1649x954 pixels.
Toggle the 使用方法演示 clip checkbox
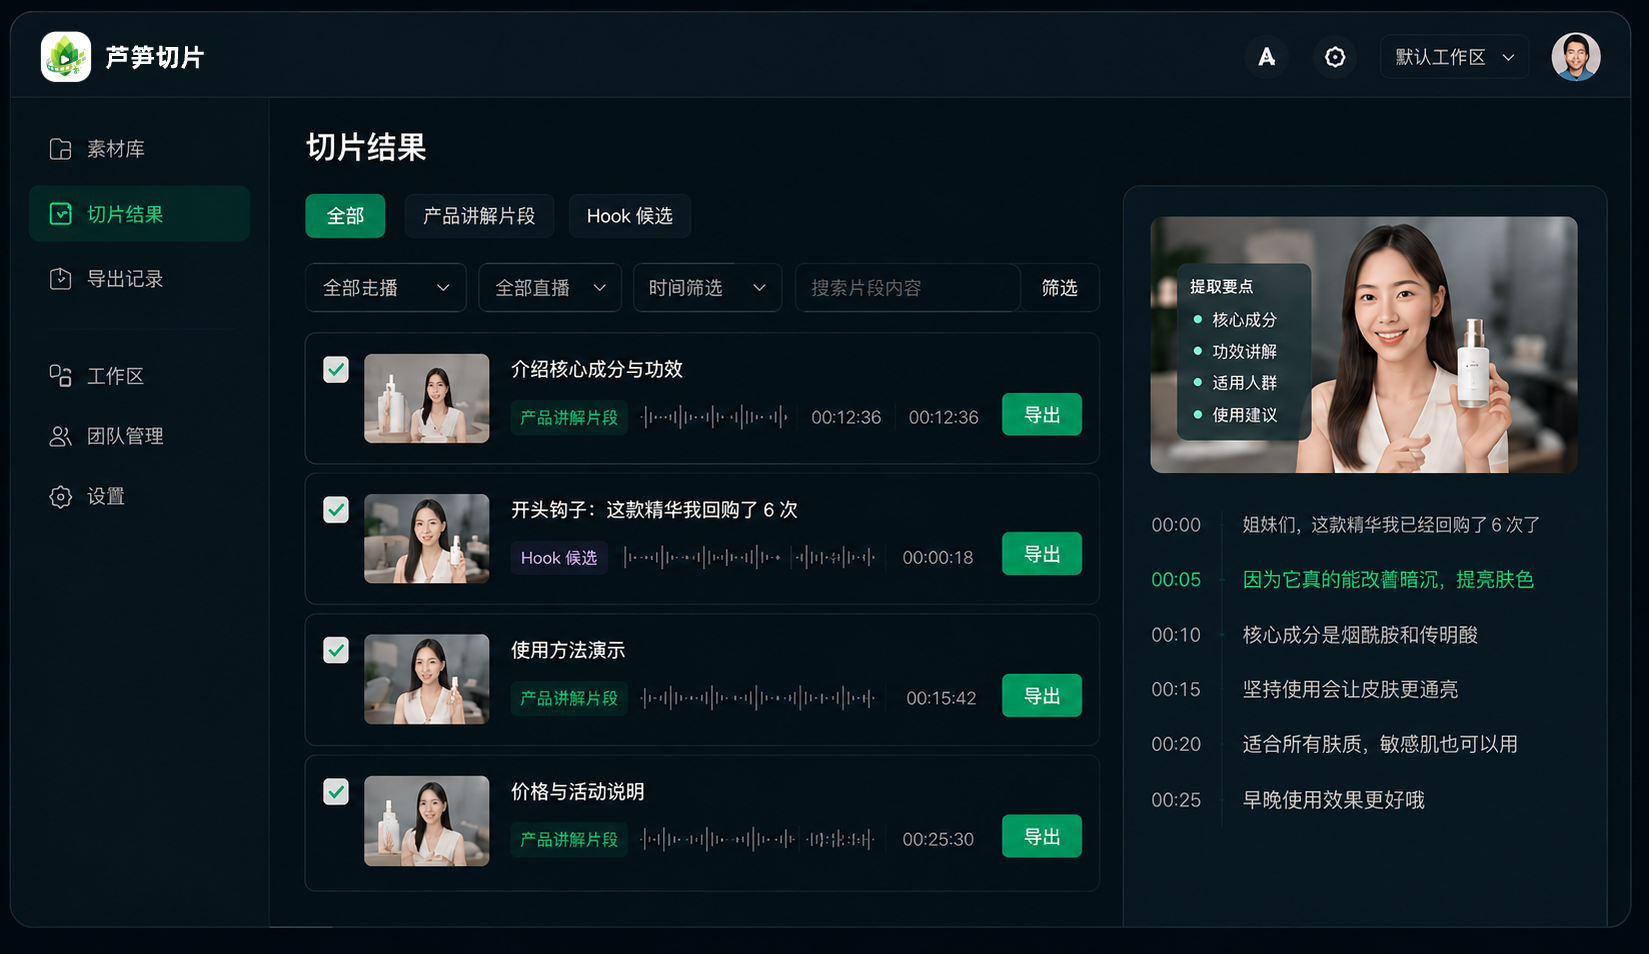(336, 650)
